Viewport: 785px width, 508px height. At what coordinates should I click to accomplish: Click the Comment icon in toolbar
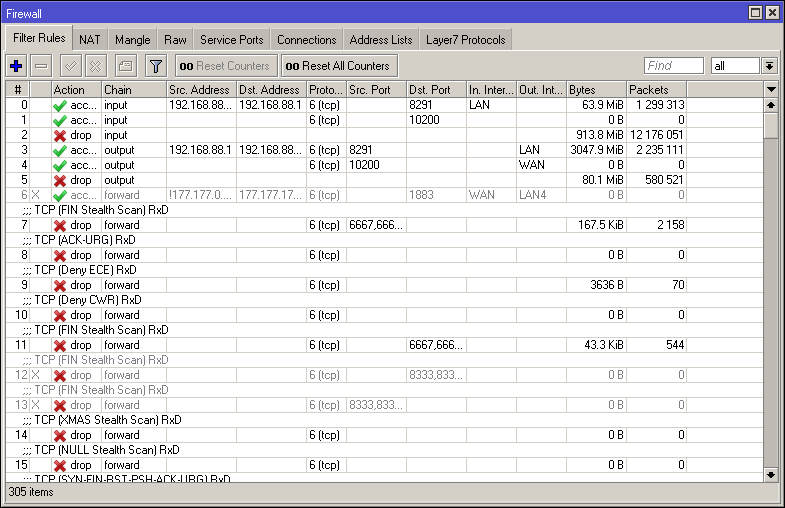coord(124,66)
